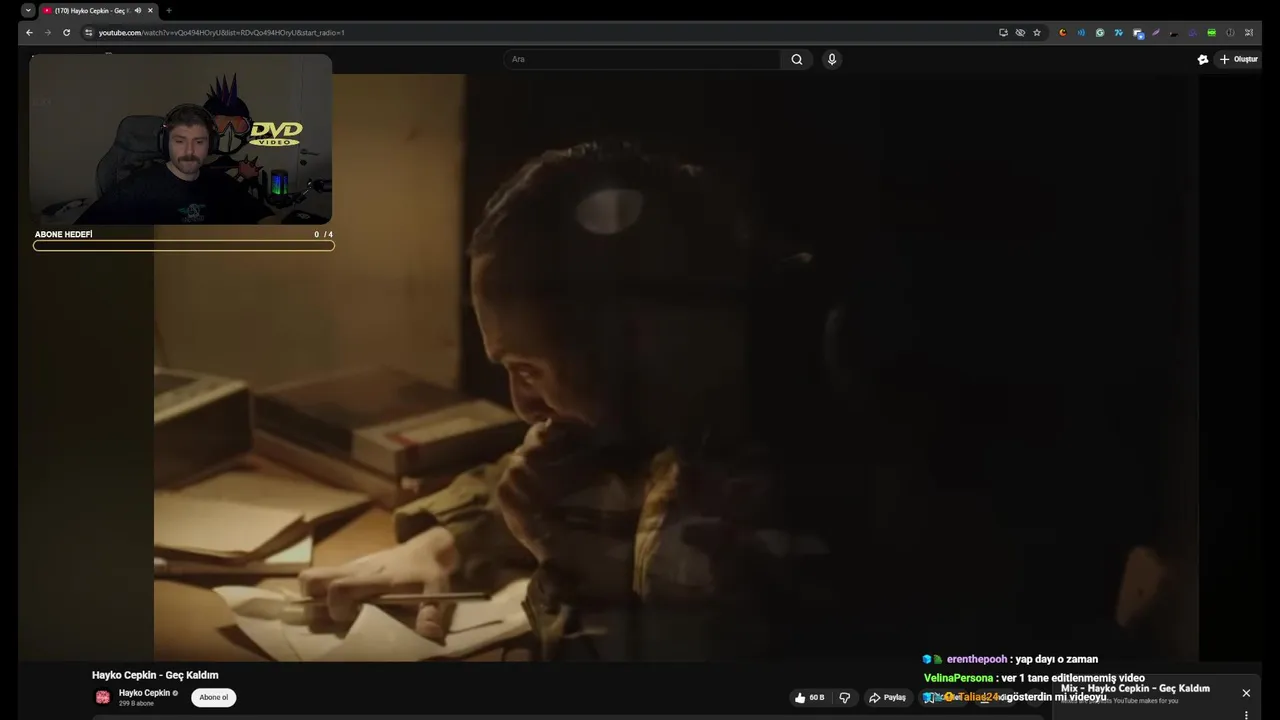View site information icon in address bar
This screenshot has width=1280, height=720.
point(88,32)
